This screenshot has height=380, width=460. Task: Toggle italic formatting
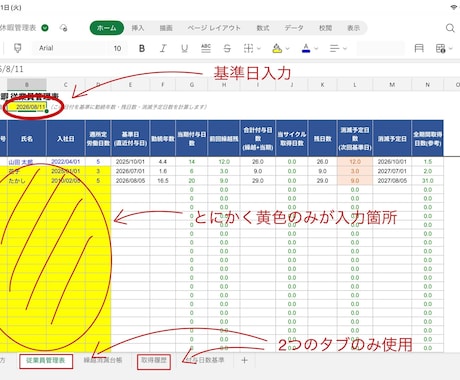(x=163, y=49)
